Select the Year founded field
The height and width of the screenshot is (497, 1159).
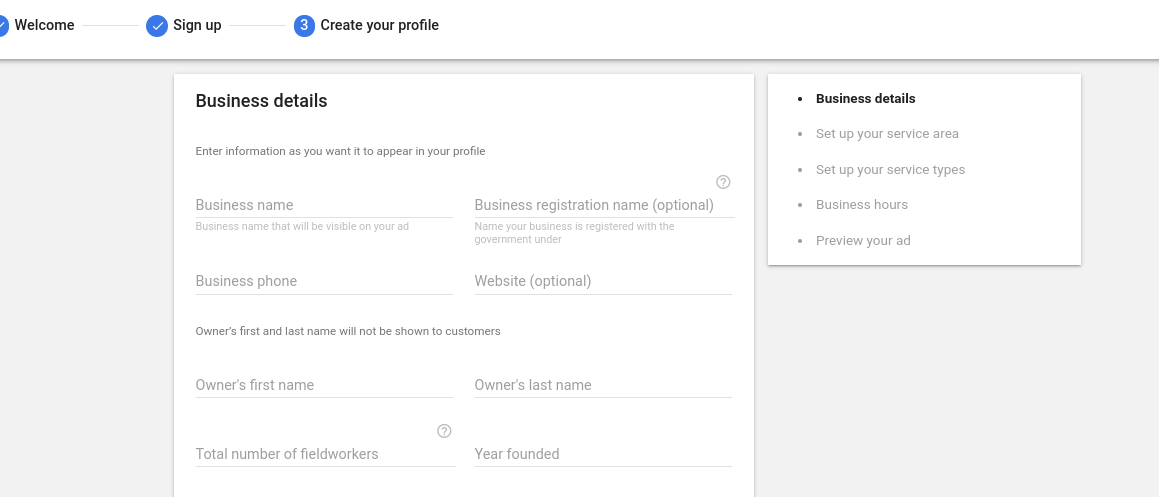click(x=603, y=454)
